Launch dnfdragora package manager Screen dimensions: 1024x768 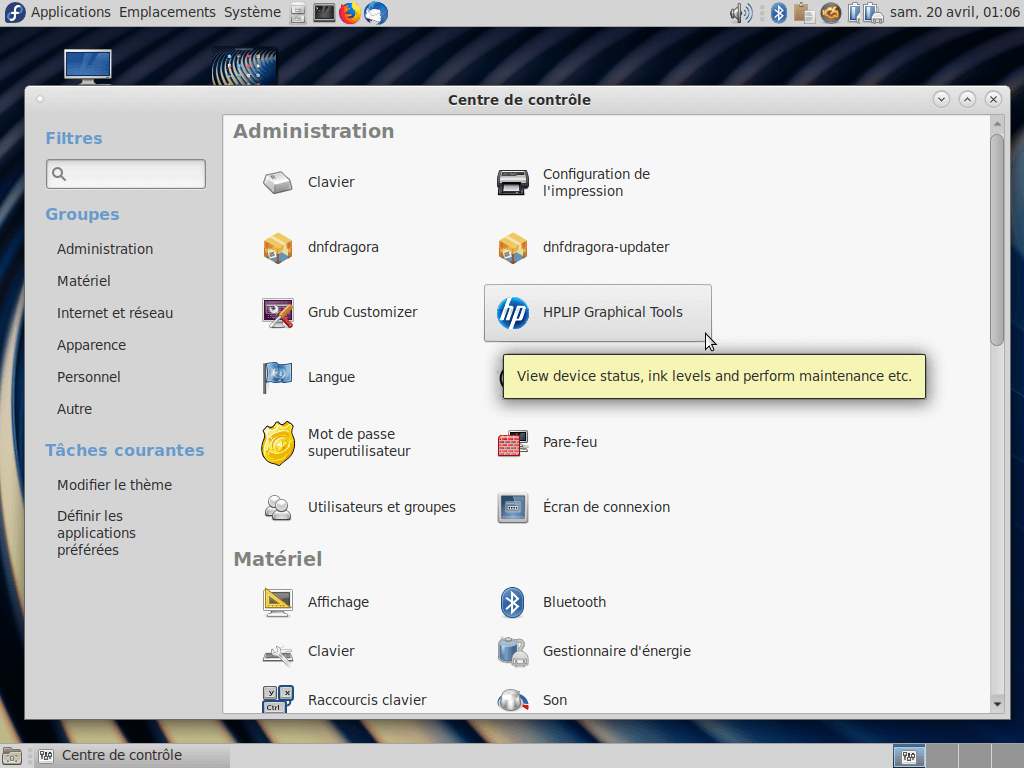(320, 248)
